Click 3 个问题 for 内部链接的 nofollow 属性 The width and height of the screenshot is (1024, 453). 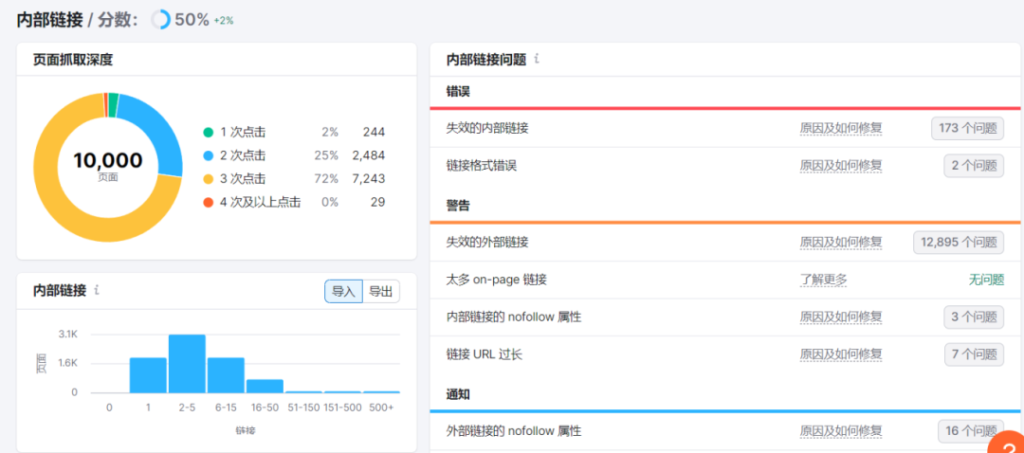tap(973, 317)
